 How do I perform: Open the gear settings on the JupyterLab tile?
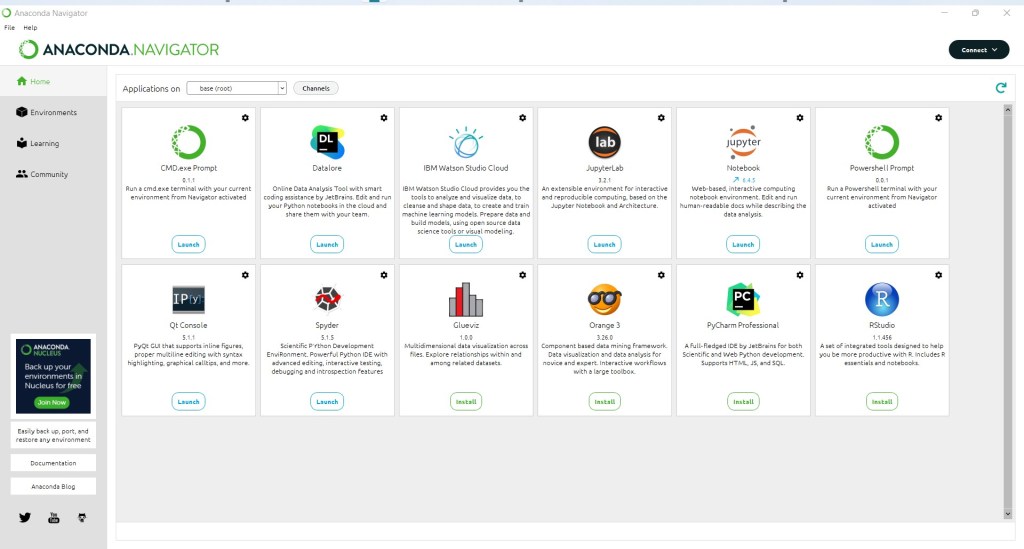(662, 118)
